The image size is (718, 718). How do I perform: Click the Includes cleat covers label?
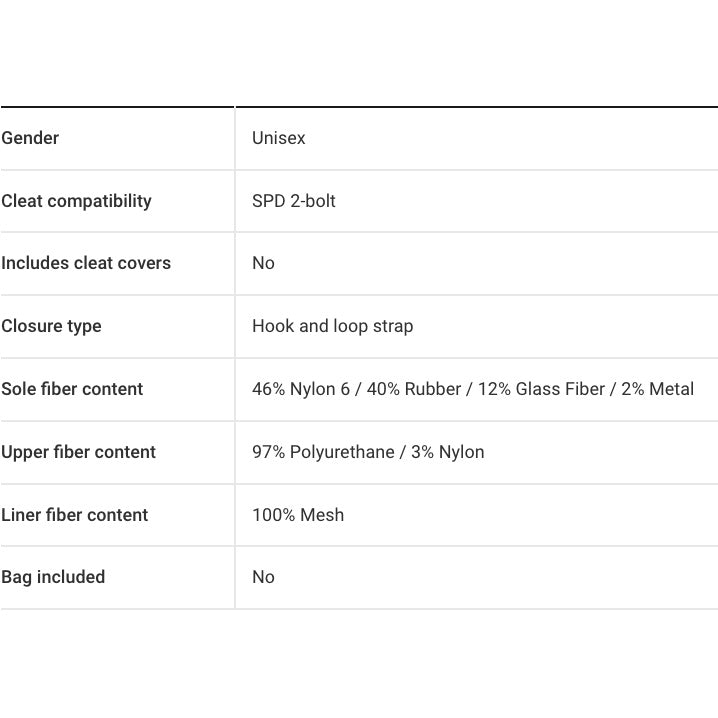86,263
